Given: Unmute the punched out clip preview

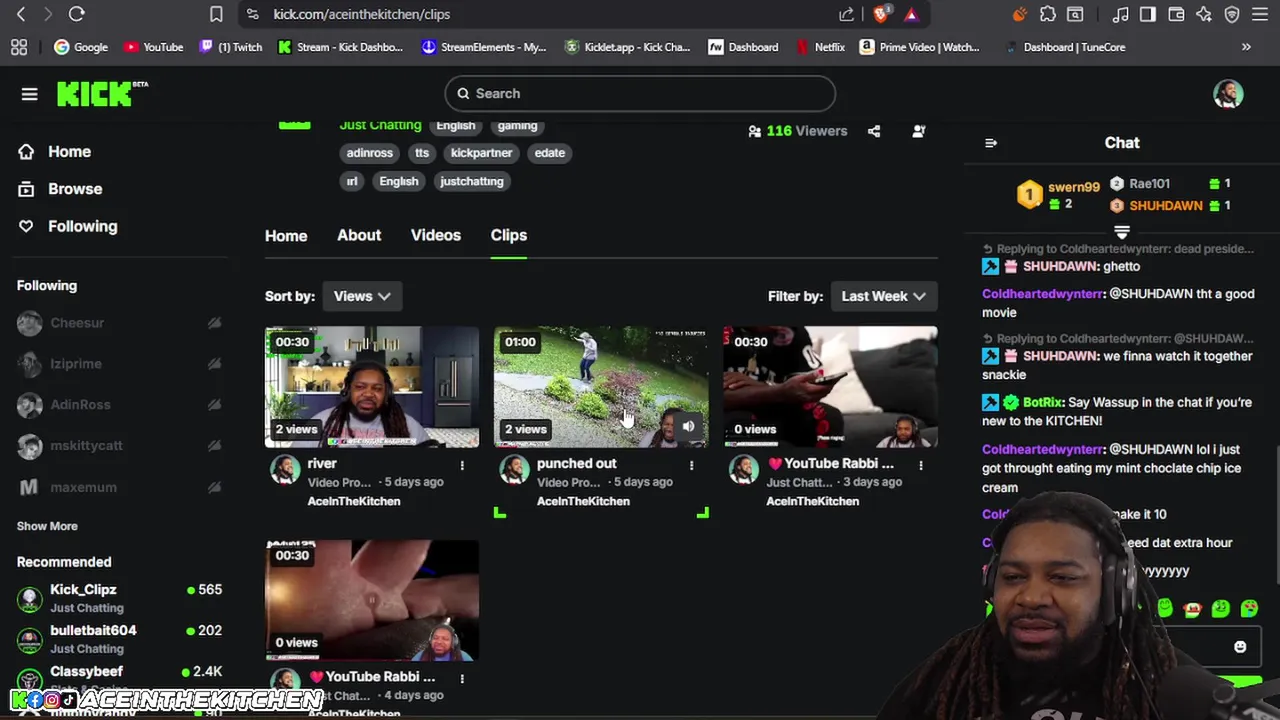Looking at the screenshot, I should click(688, 427).
